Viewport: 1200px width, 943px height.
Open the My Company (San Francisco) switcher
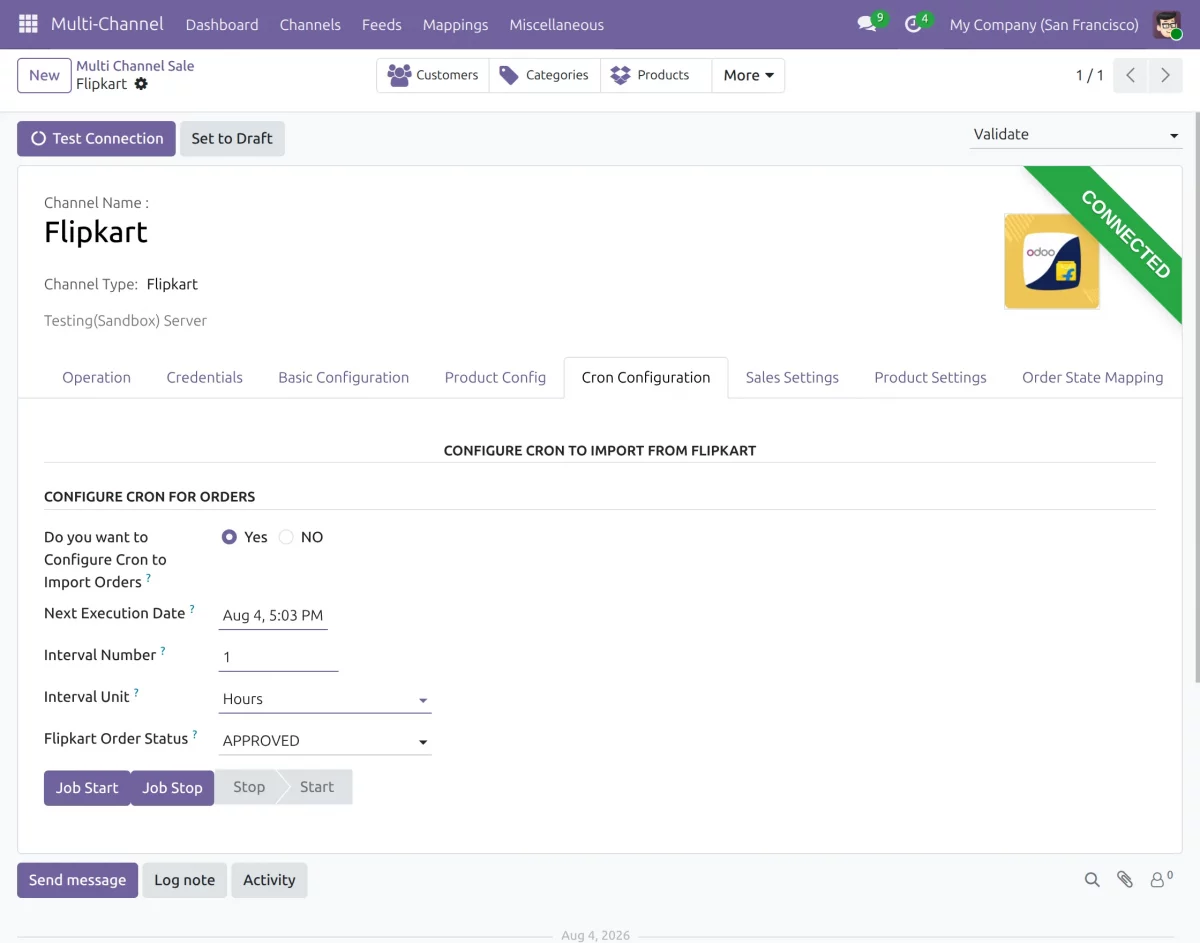(1044, 24)
